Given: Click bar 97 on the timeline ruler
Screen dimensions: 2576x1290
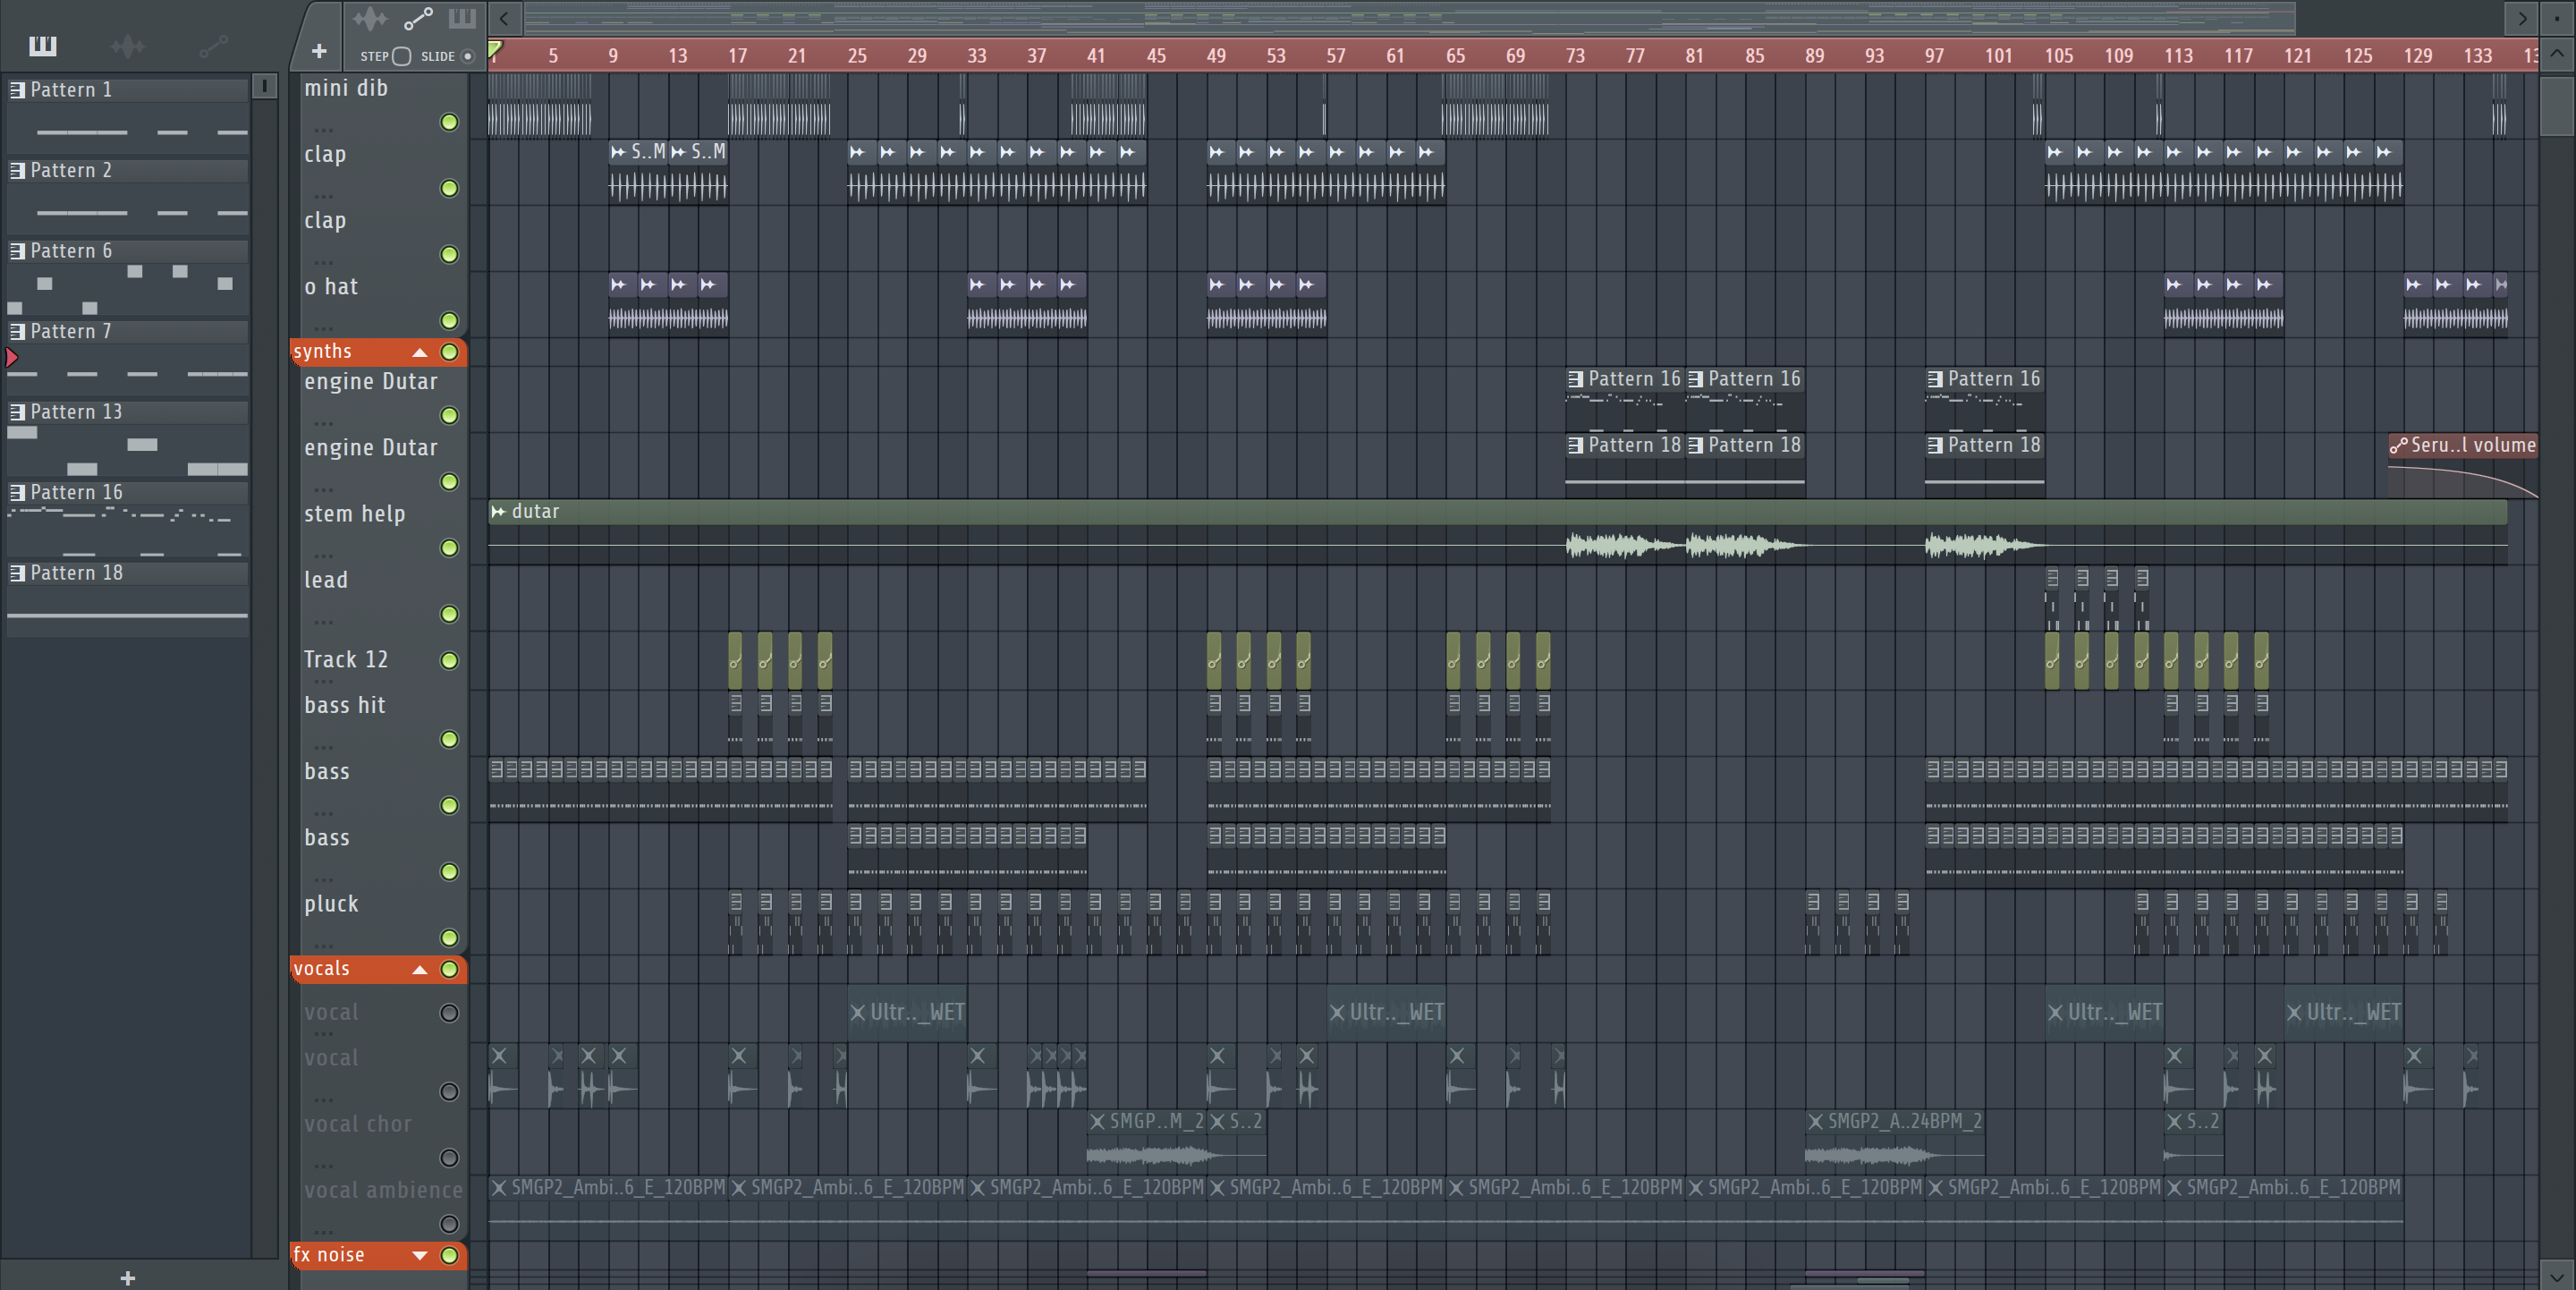Looking at the screenshot, I should (1934, 56).
